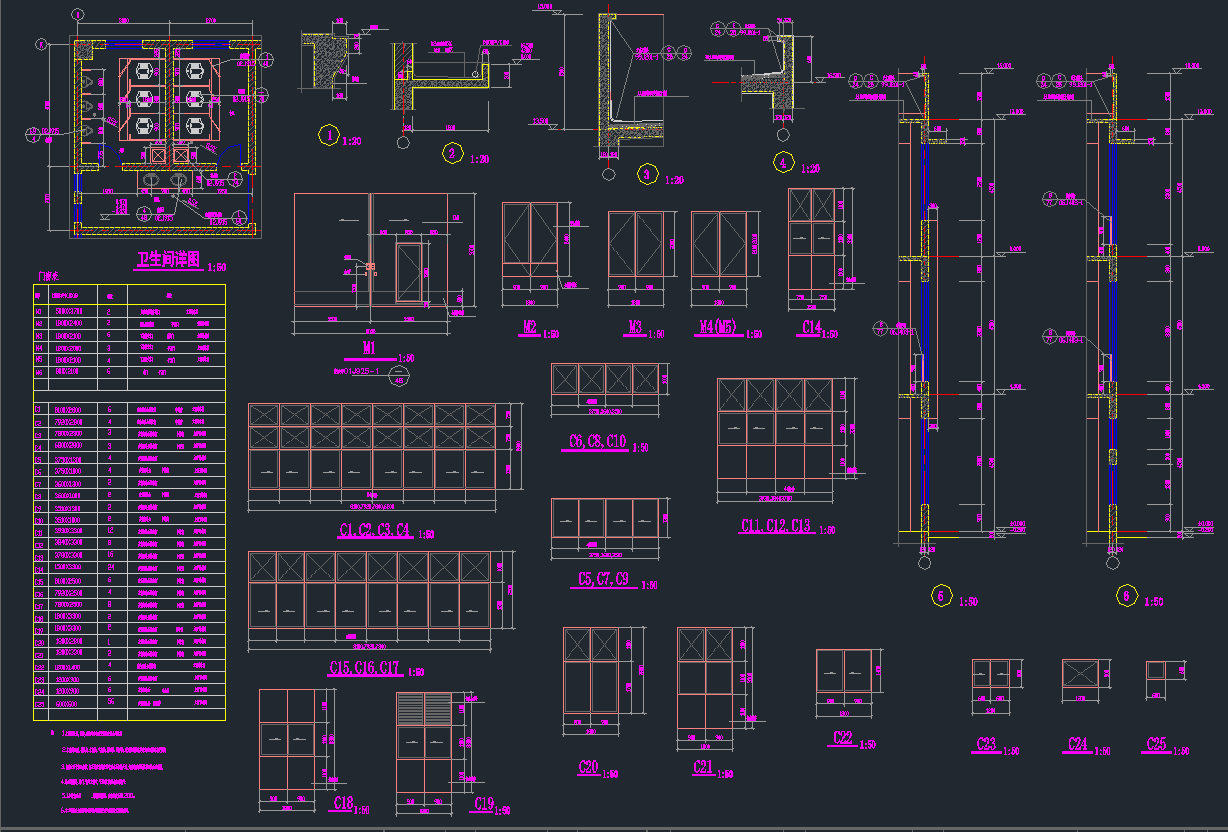Image resolution: width=1228 pixels, height=832 pixels.
Task: Select the M3 door label
Action: 634,328
